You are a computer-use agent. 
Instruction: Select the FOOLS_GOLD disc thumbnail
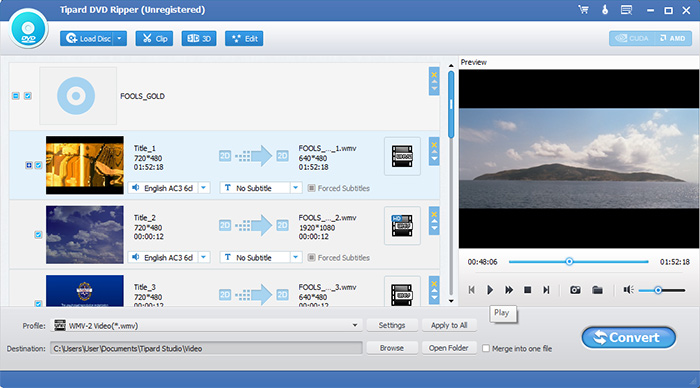click(x=78, y=96)
